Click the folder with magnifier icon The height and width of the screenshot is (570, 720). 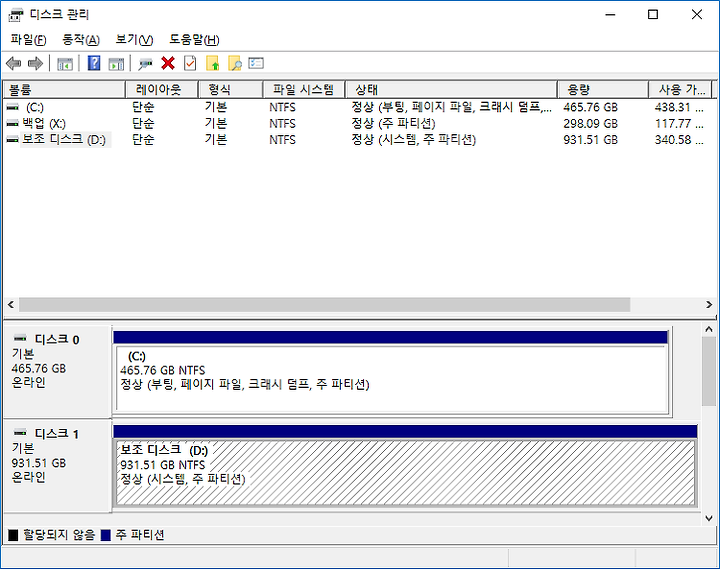[235, 63]
